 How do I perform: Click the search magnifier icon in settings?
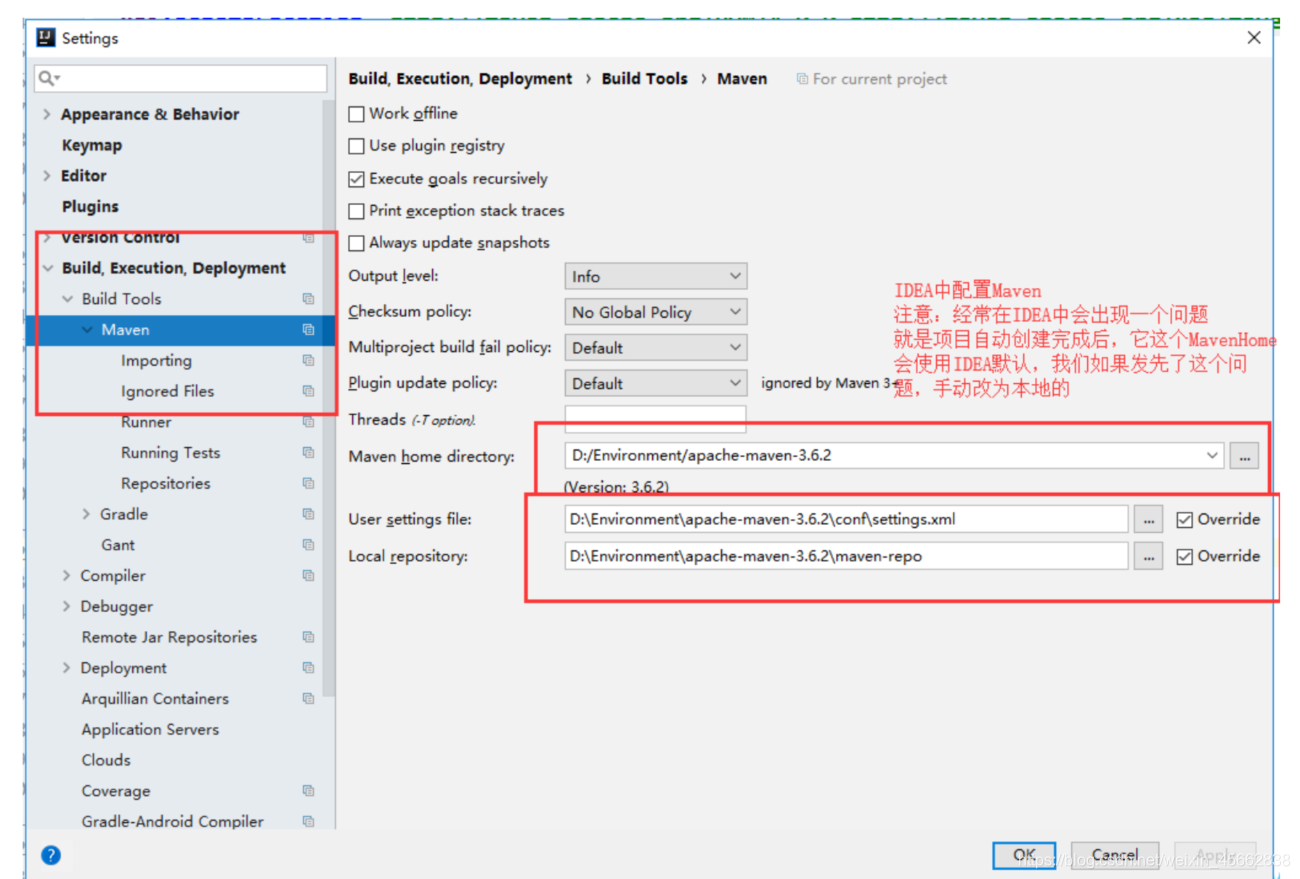(x=47, y=79)
